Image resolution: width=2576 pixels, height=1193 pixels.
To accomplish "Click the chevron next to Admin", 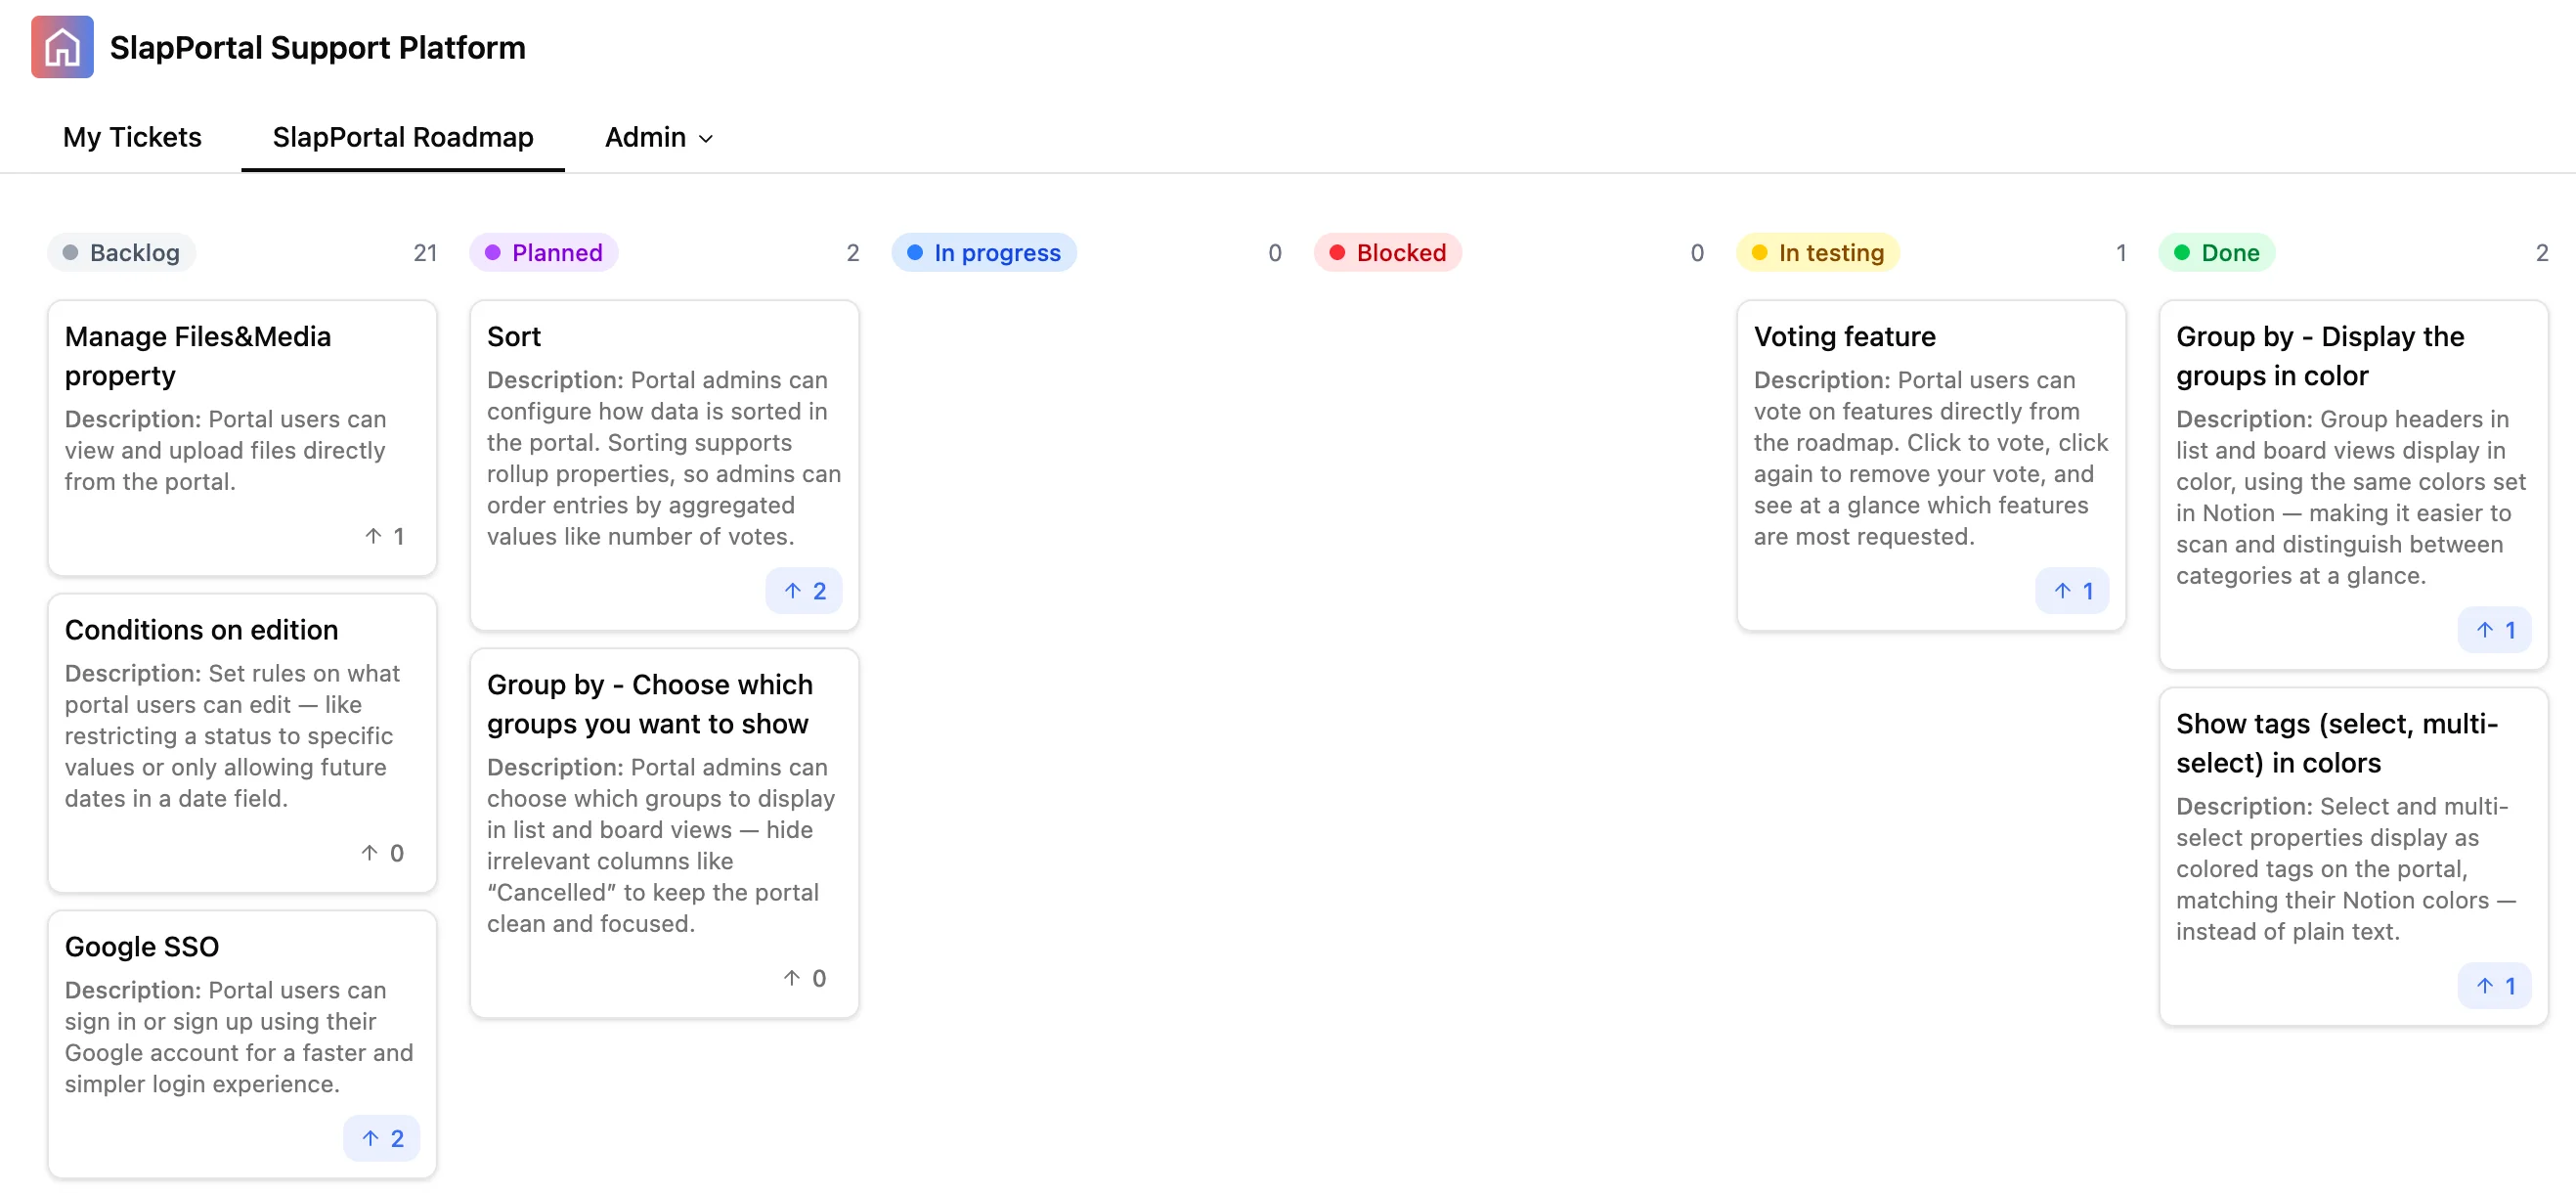I will pos(706,139).
